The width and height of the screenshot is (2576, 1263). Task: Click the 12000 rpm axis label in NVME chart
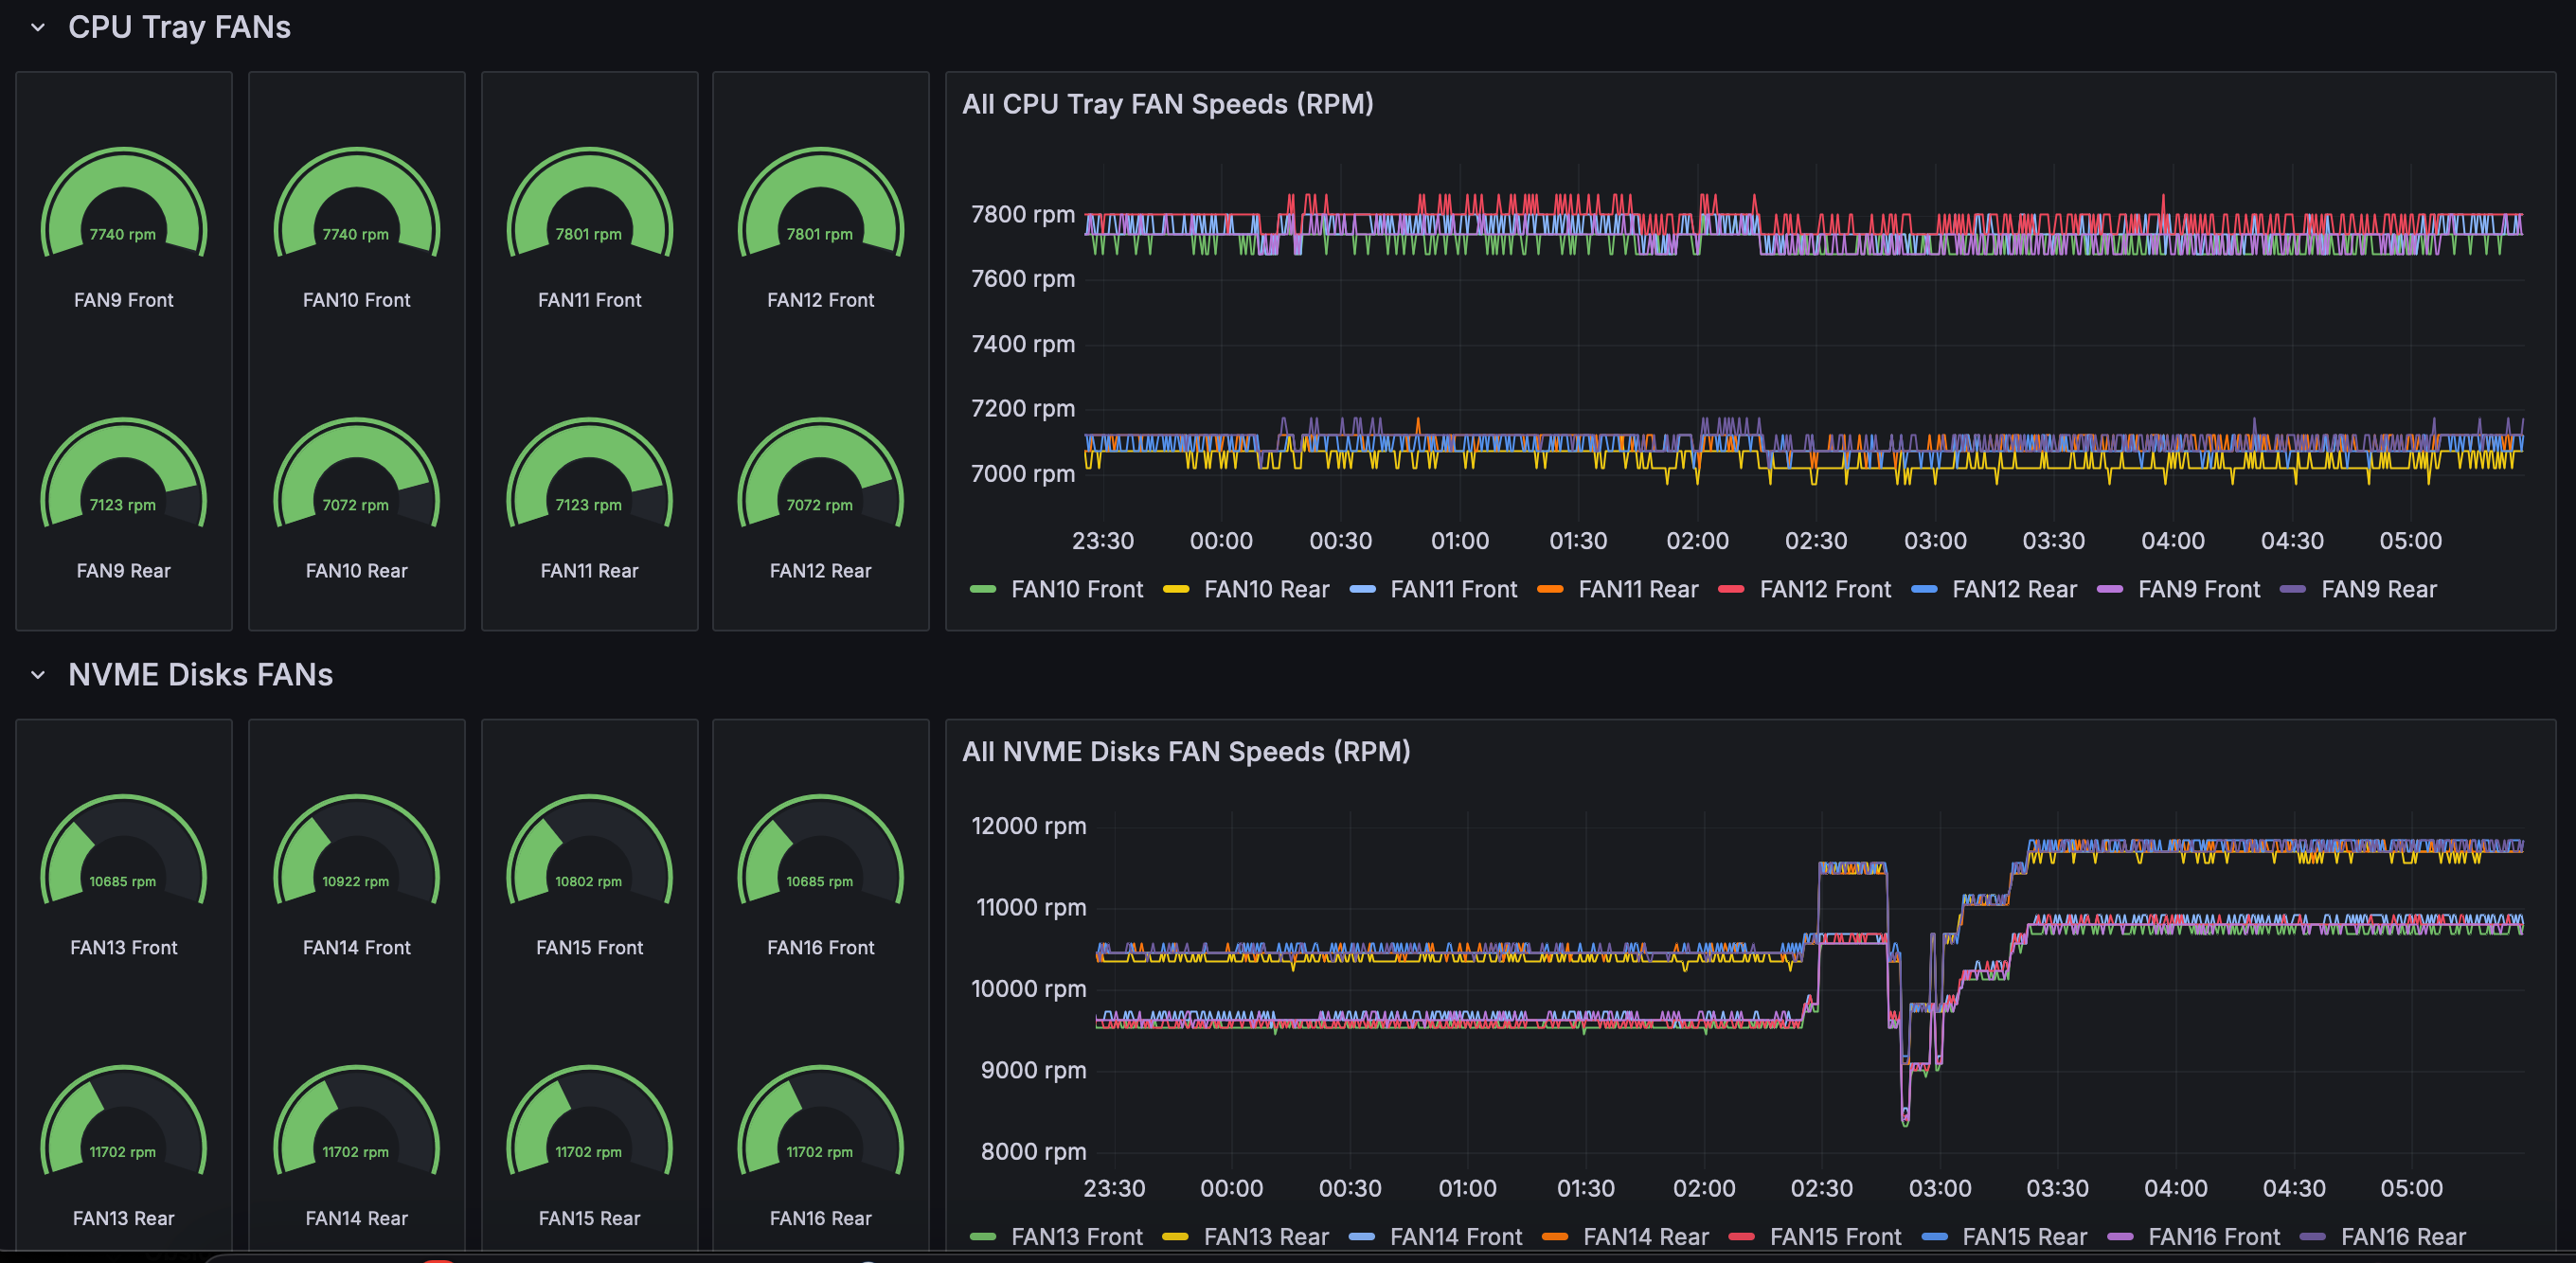(1028, 826)
